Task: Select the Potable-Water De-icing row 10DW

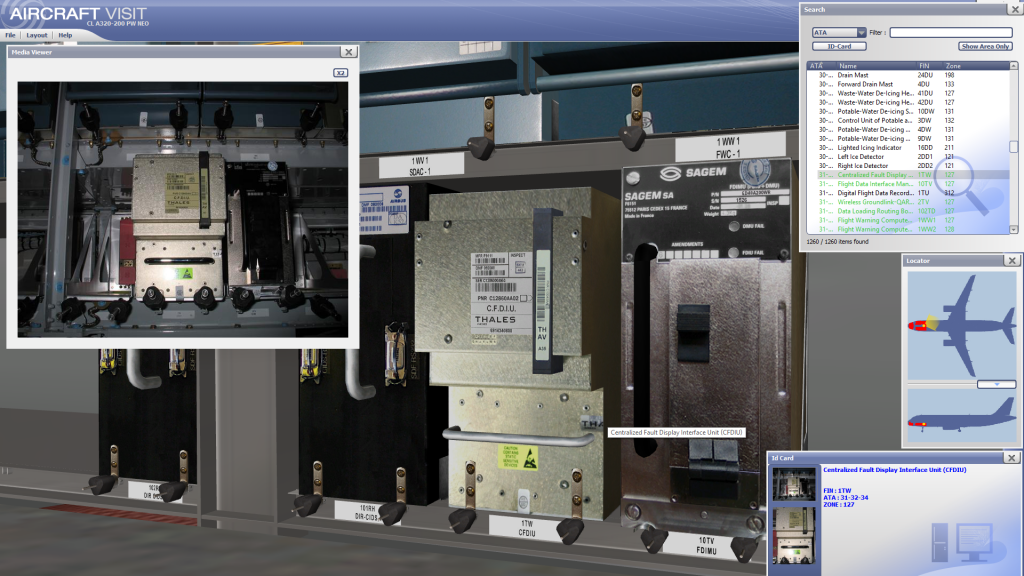Action: pyautogui.click(x=908, y=112)
